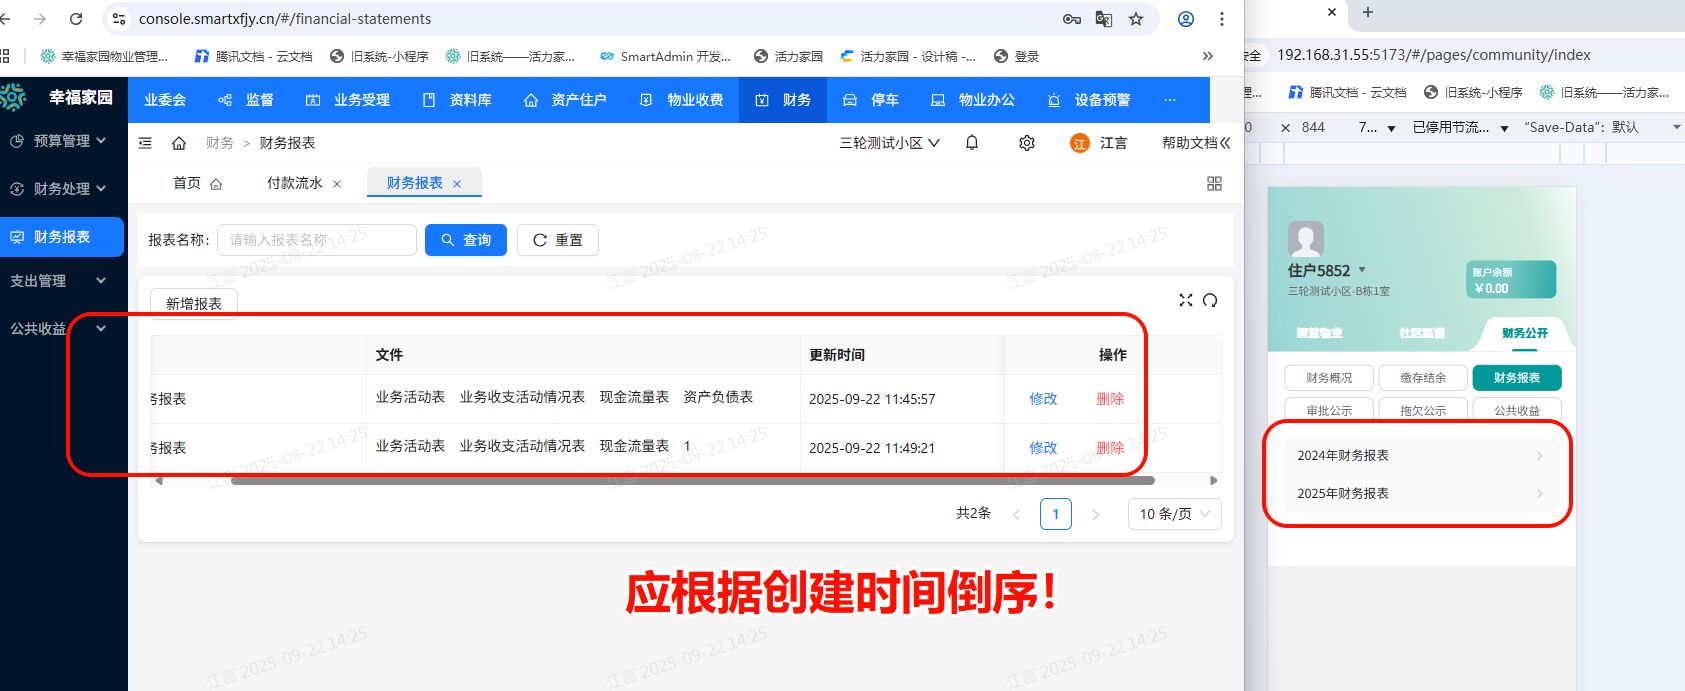
Task: Open the 10 条/页 page size dropdown
Action: pos(1174,514)
